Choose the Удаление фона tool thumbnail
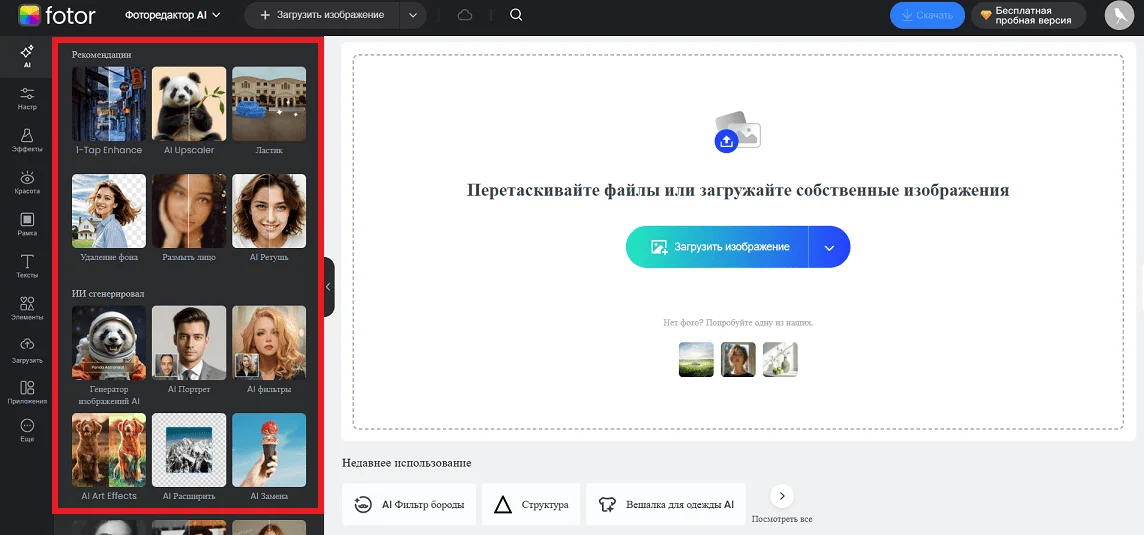This screenshot has height=535, width=1144. pyautogui.click(x=109, y=211)
